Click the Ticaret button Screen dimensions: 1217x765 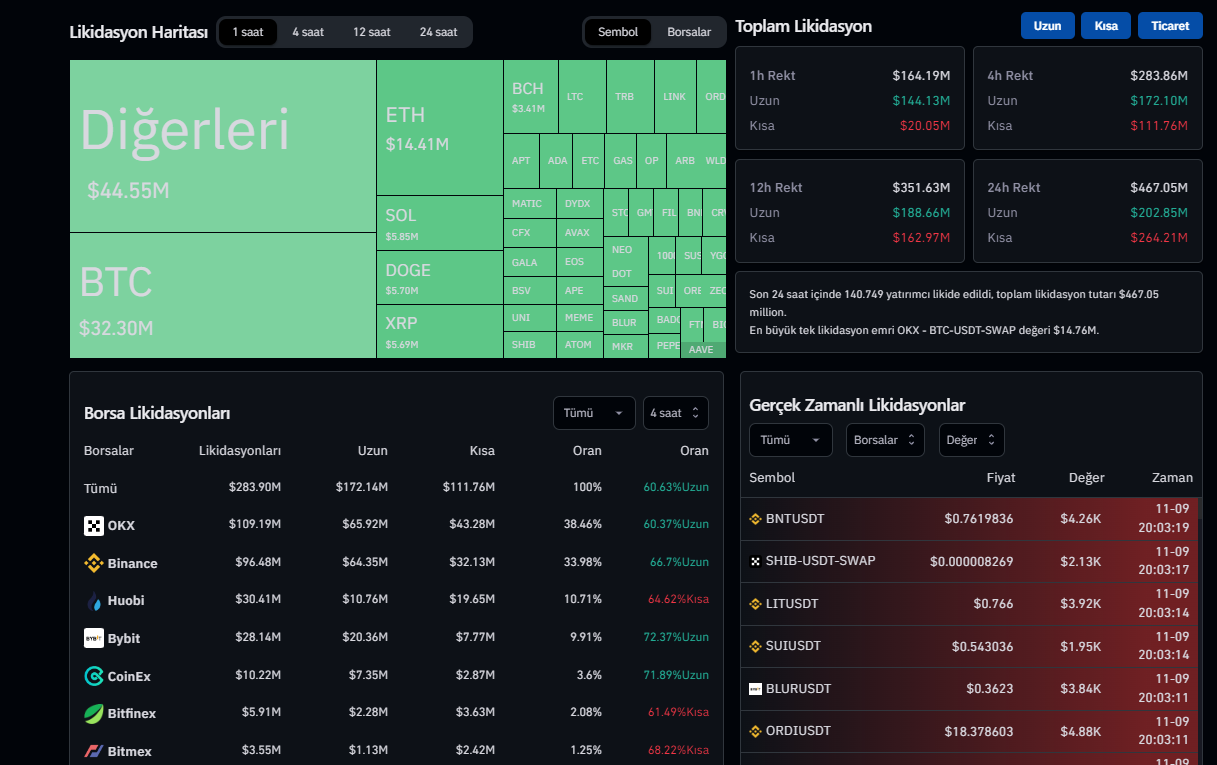tap(1170, 26)
